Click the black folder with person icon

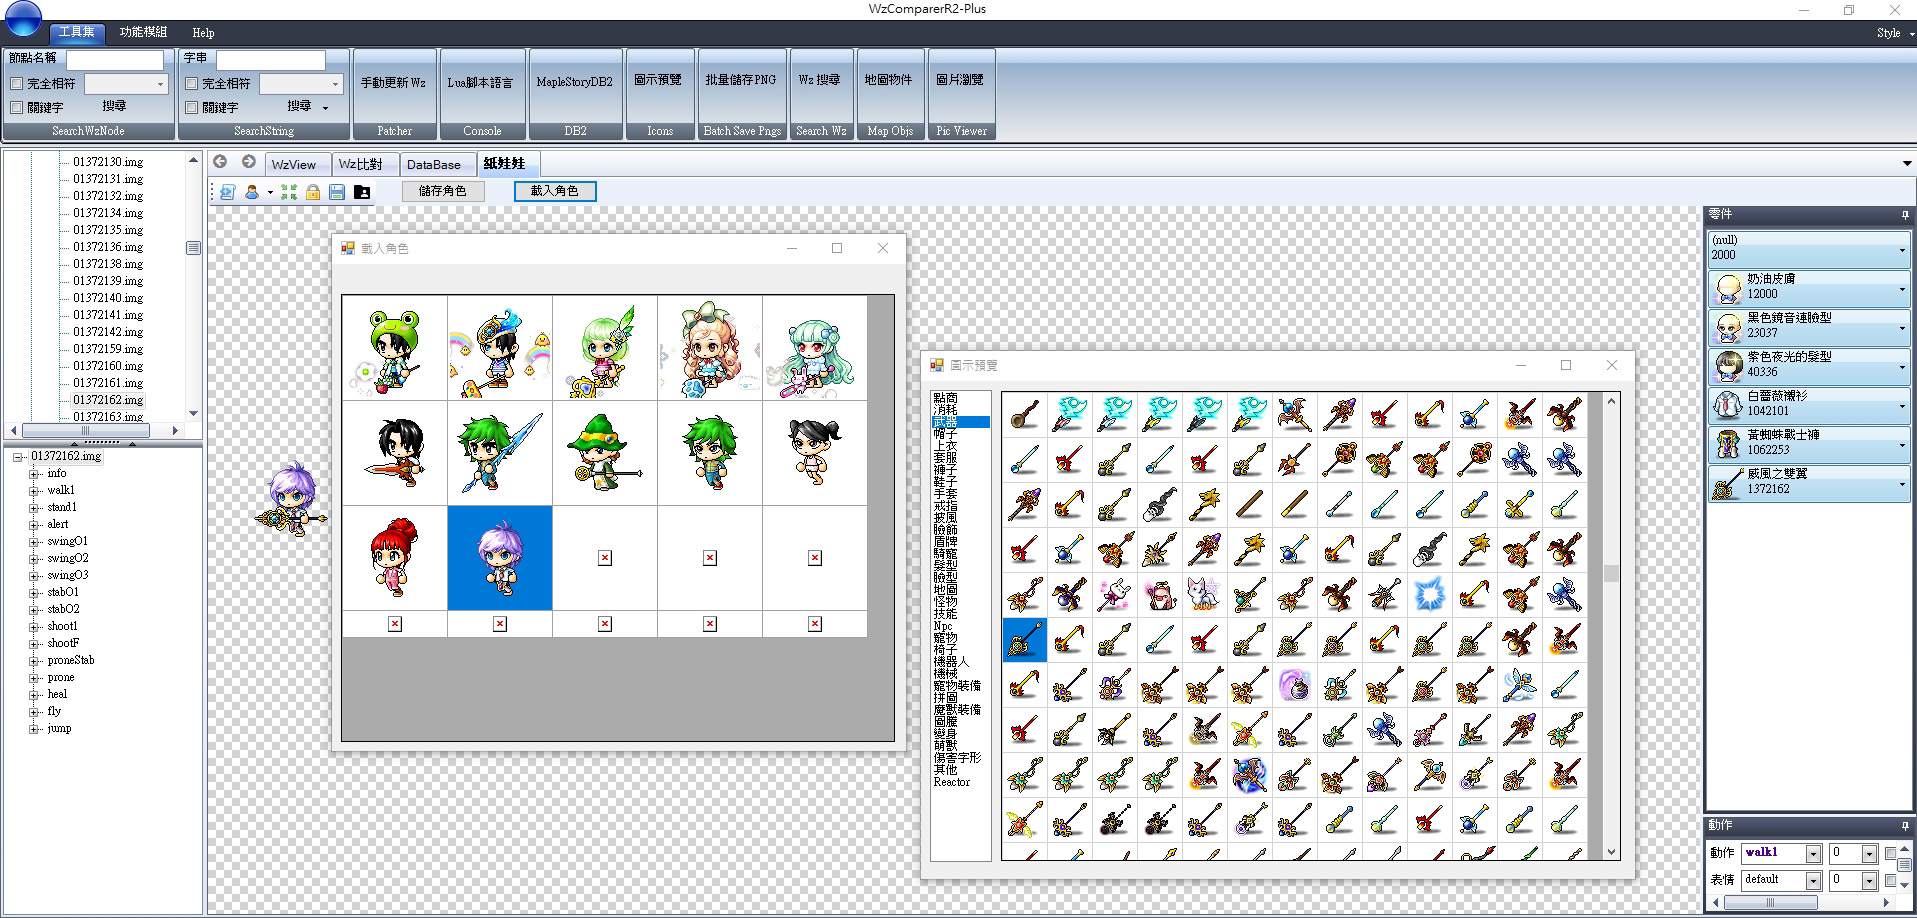coord(362,191)
